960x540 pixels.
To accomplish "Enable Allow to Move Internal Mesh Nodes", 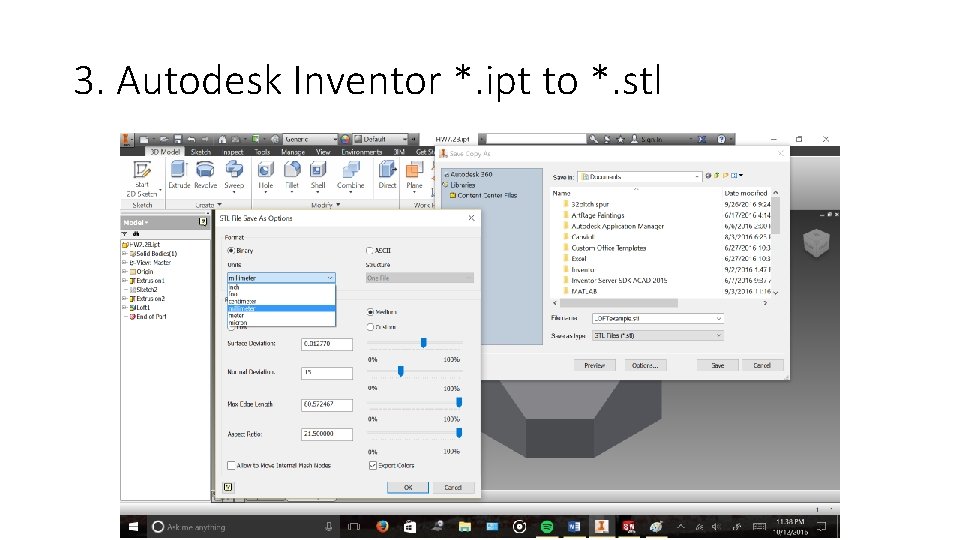I will pyautogui.click(x=231, y=466).
